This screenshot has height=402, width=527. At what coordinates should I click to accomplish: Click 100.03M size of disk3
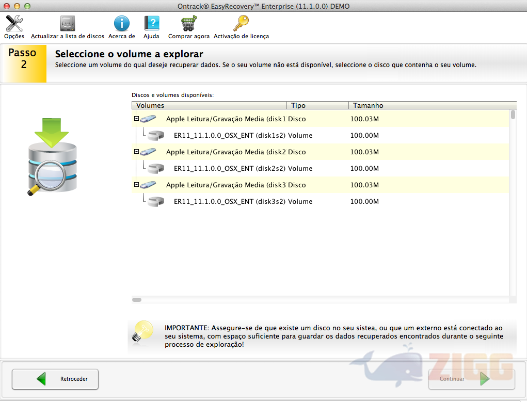[365, 185]
